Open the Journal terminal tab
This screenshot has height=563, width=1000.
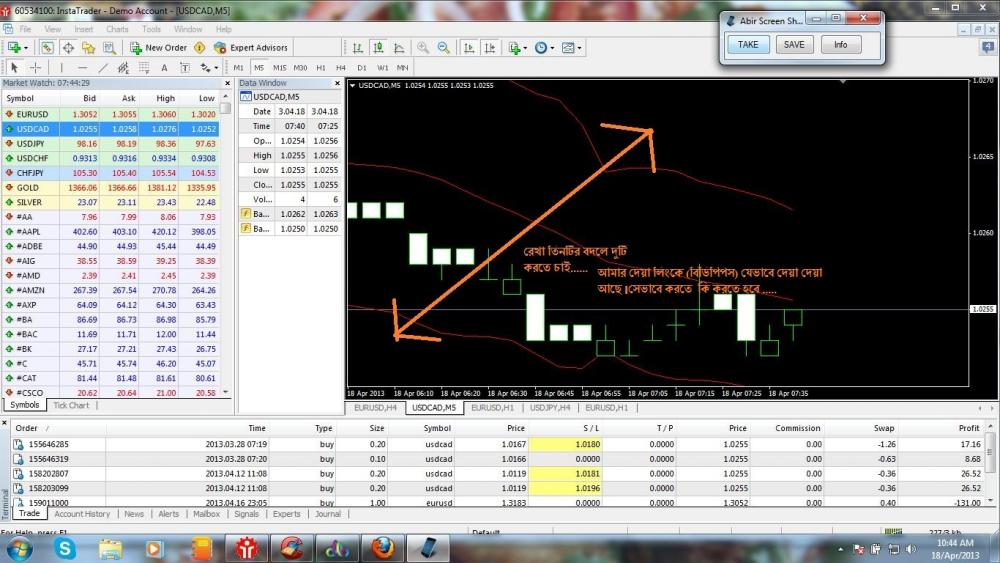[328, 514]
